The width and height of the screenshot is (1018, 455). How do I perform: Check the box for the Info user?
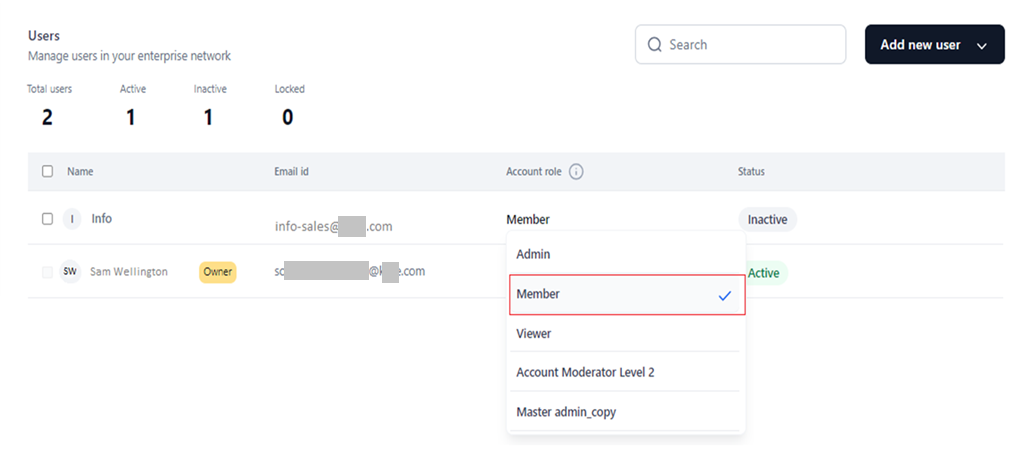pyautogui.click(x=47, y=219)
